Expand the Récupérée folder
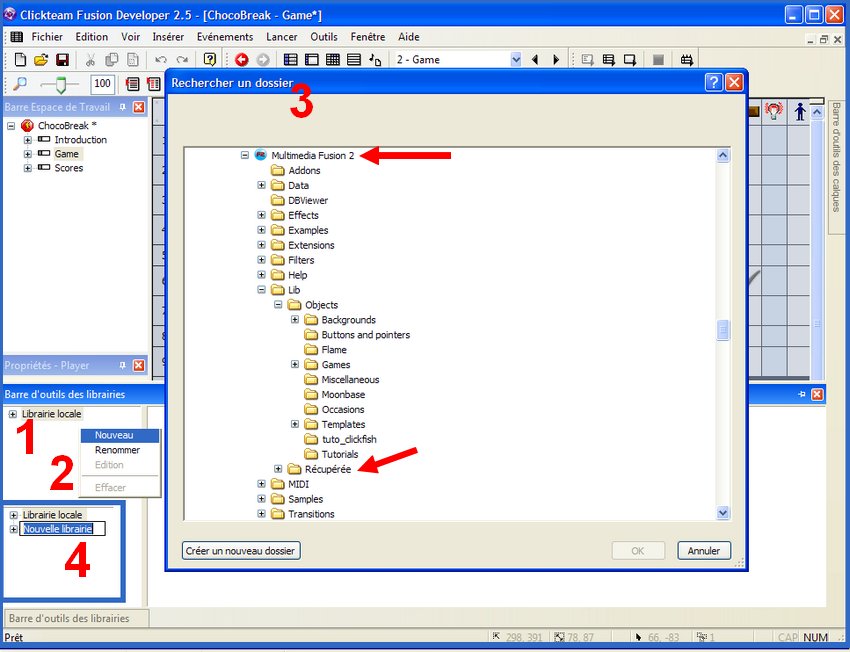 click(x=278, y=469)
